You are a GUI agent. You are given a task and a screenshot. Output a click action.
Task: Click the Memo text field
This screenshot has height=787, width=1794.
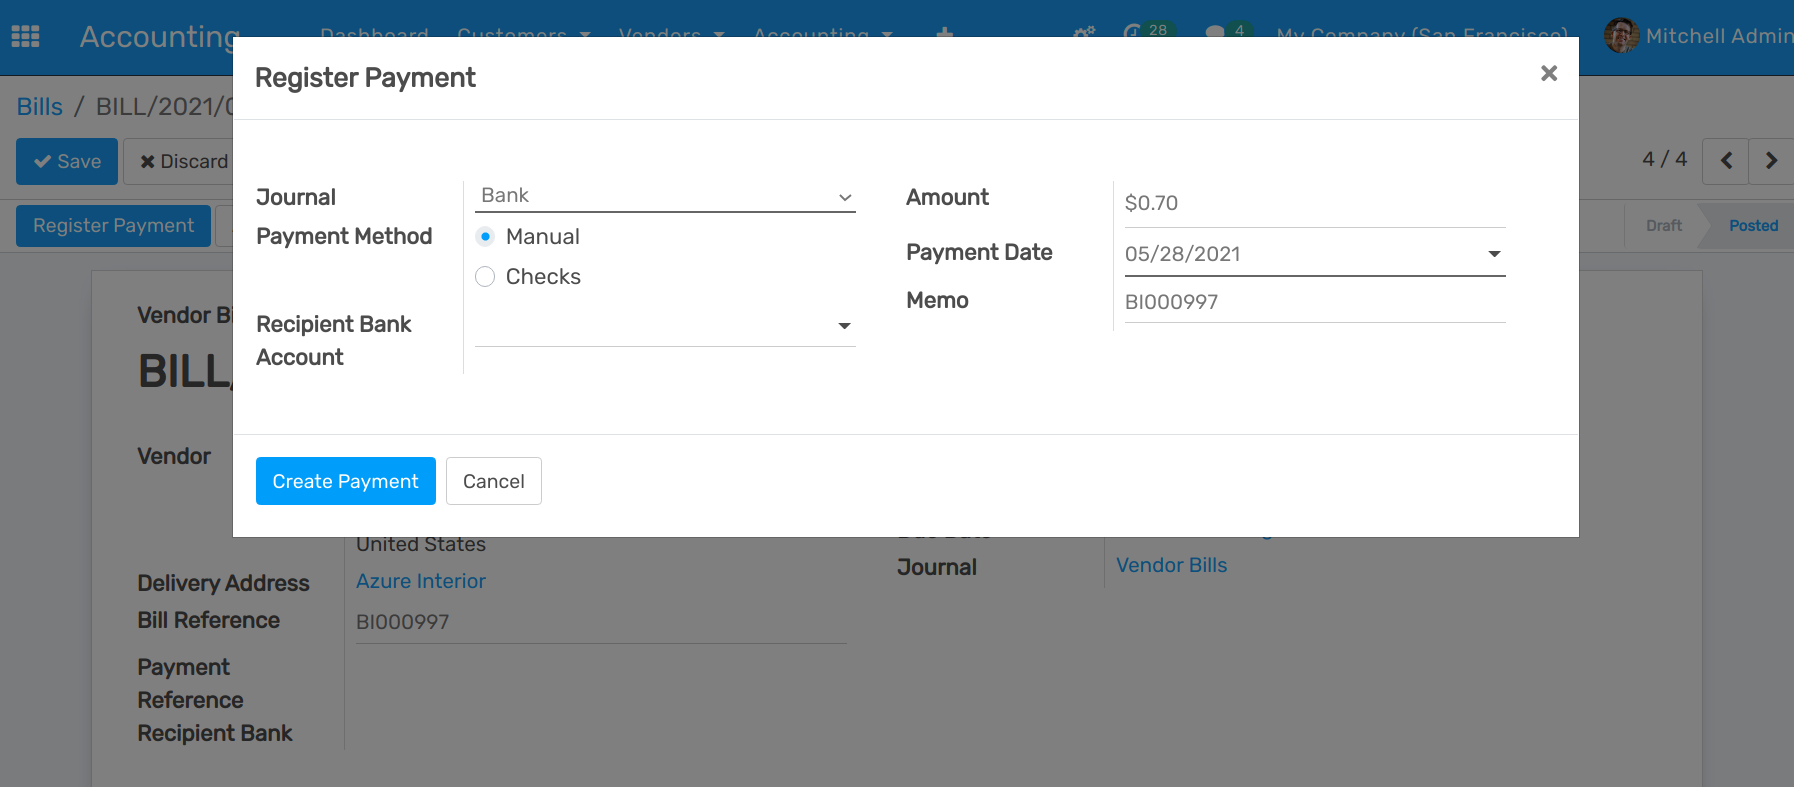pos(1313,302)
